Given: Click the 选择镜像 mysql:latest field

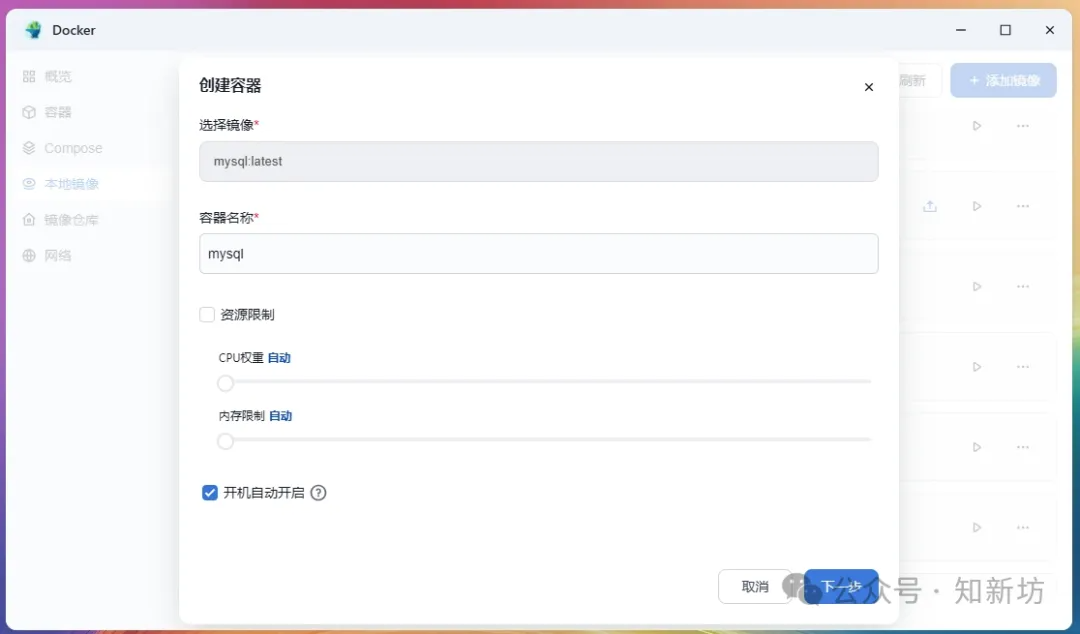Looking at the screenshot, I should click(538, 161).
